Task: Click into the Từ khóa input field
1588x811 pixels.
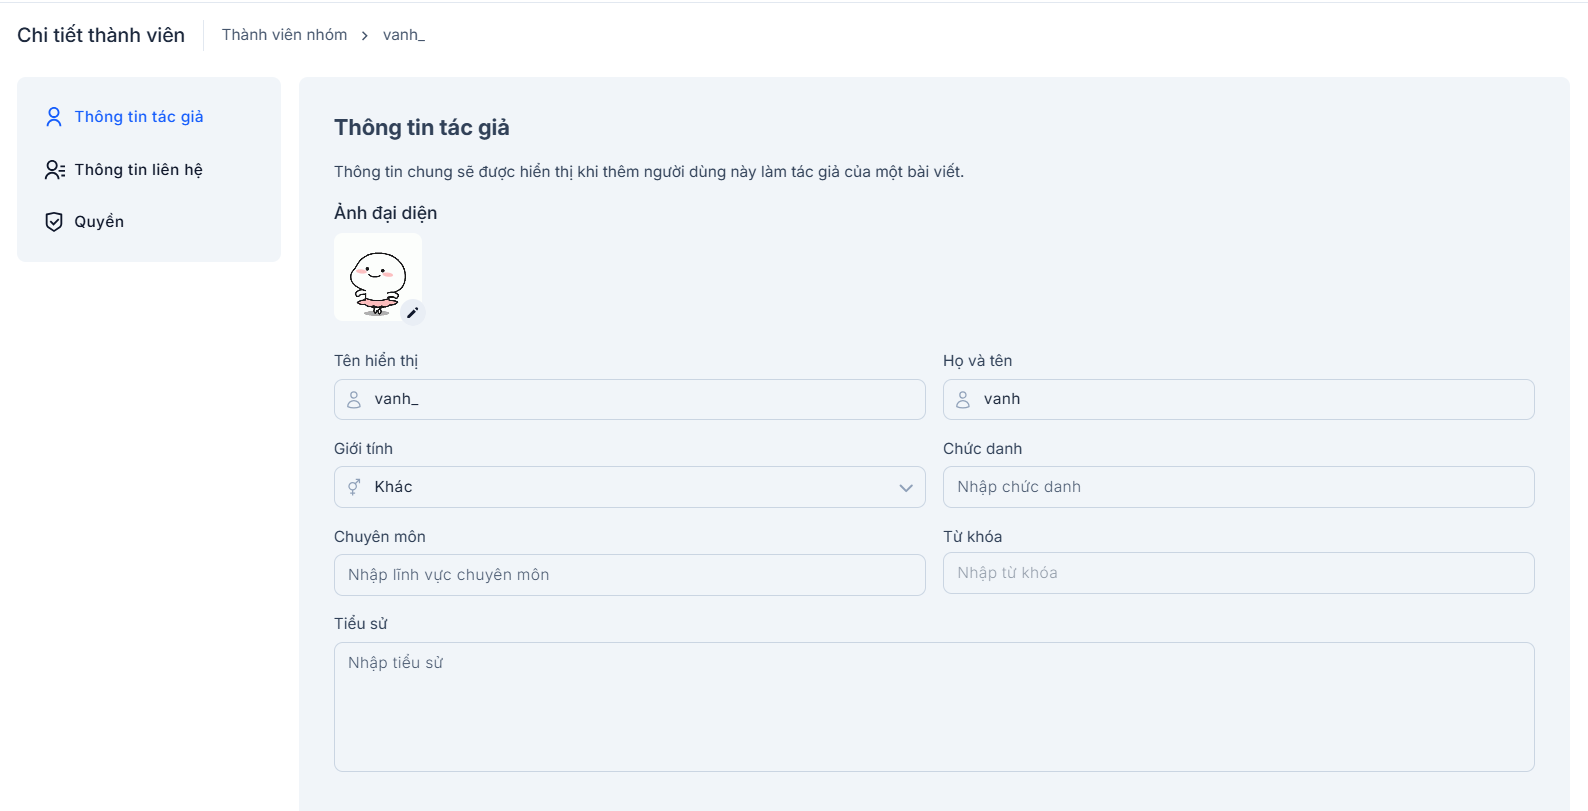Action: point(1238,573)
